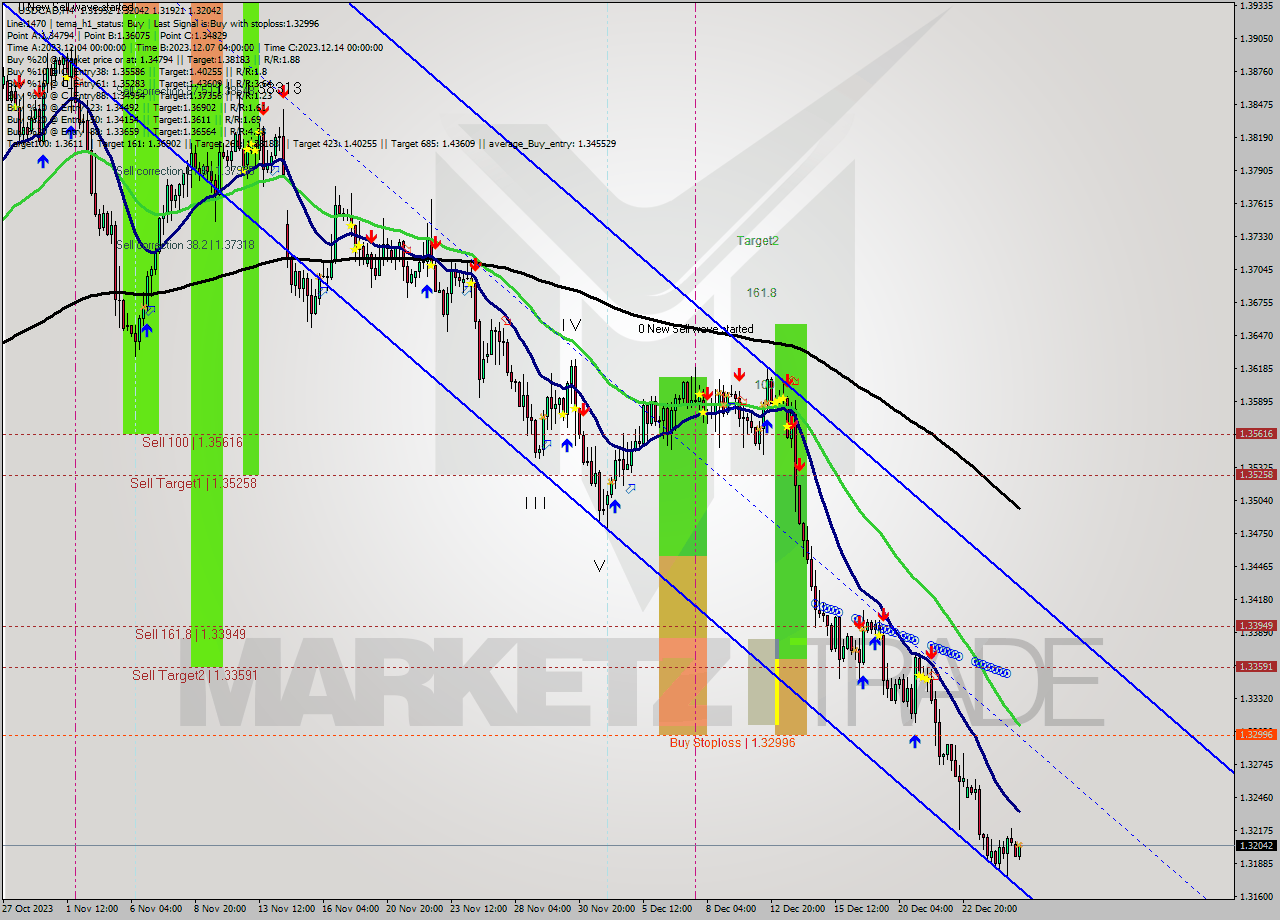
Task: Click the '22 Dec 20:00' time axis label
Action: (990, 910)
